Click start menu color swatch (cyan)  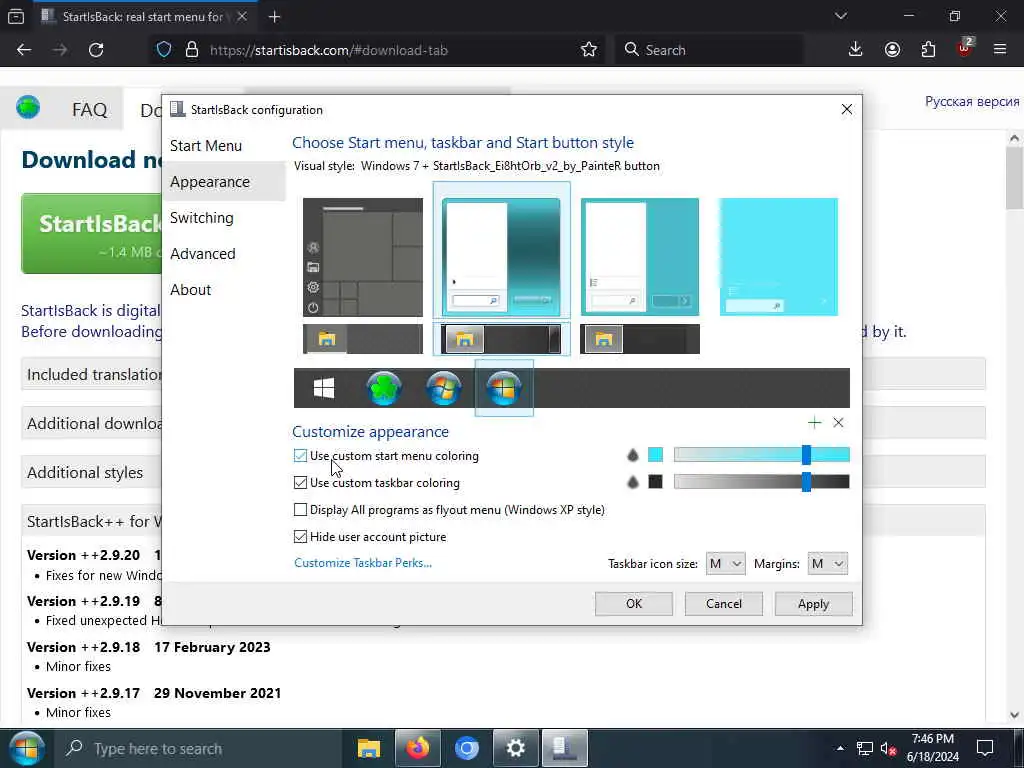[656, 455]
